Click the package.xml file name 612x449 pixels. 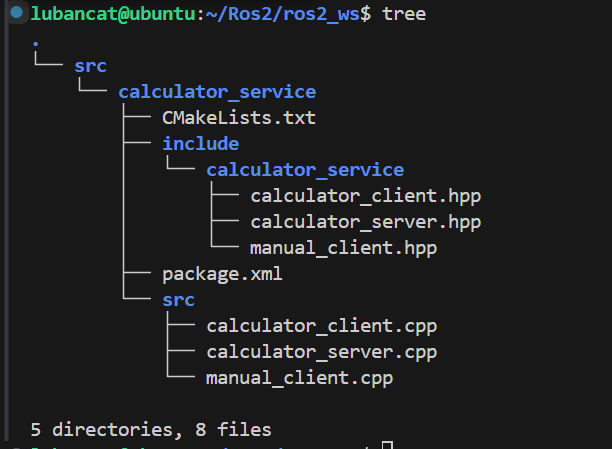(222, 274)
